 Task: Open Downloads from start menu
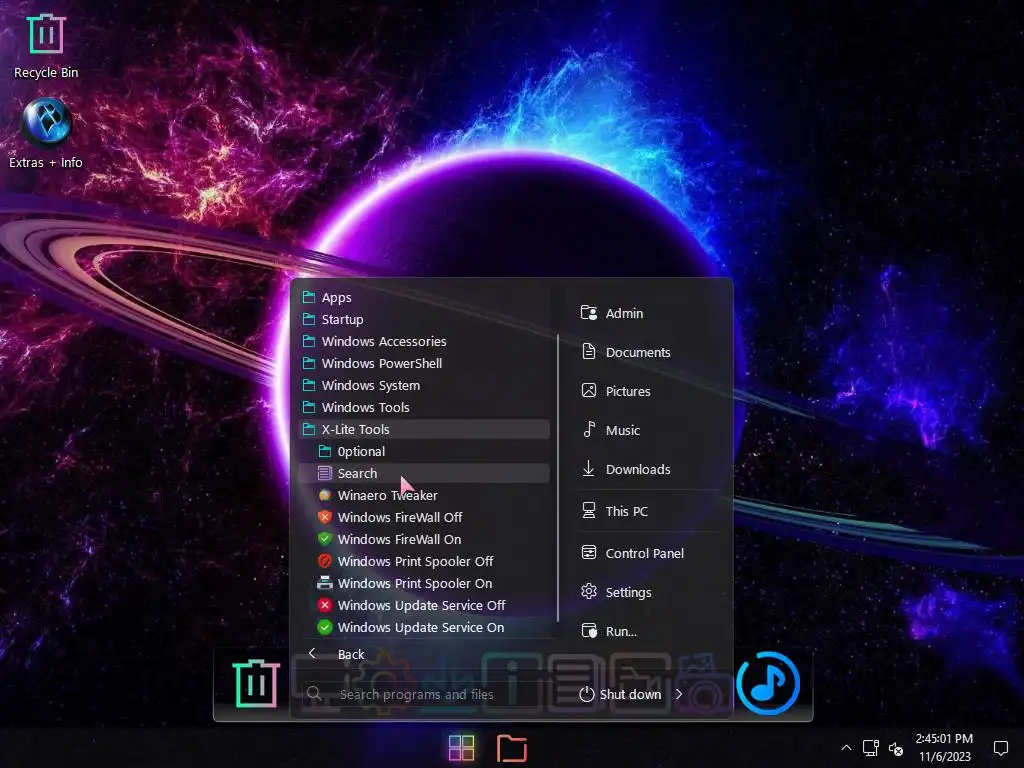(651, 470)
